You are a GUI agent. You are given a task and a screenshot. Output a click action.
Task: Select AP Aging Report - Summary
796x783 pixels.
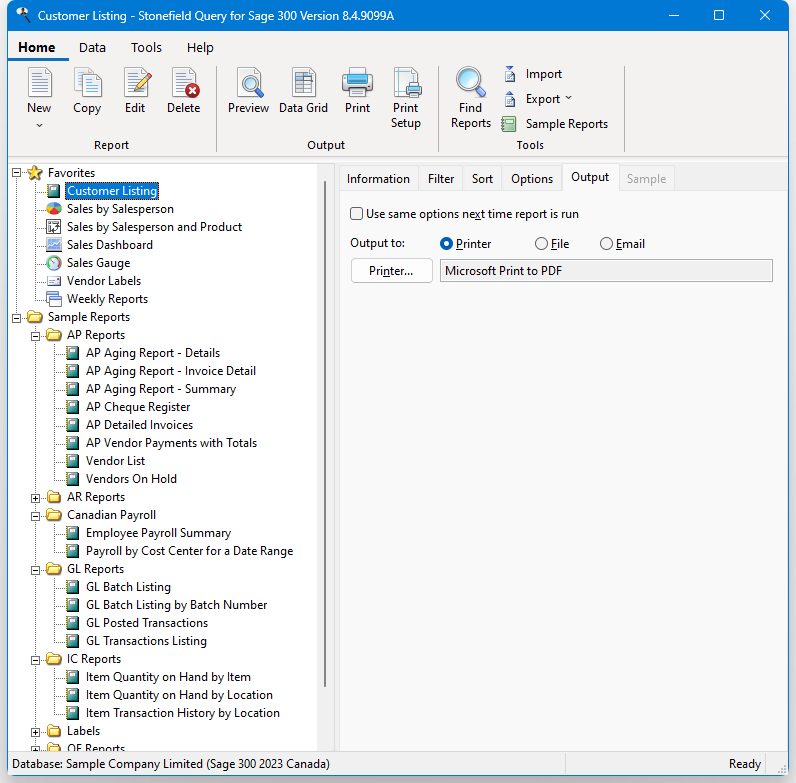pyautogui.click(x=161, y=389)
